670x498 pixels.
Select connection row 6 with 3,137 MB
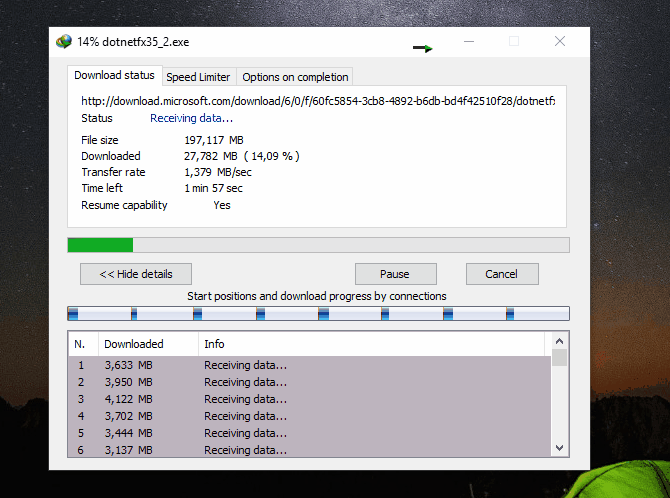pyautogui.click(x=309, y=450)
